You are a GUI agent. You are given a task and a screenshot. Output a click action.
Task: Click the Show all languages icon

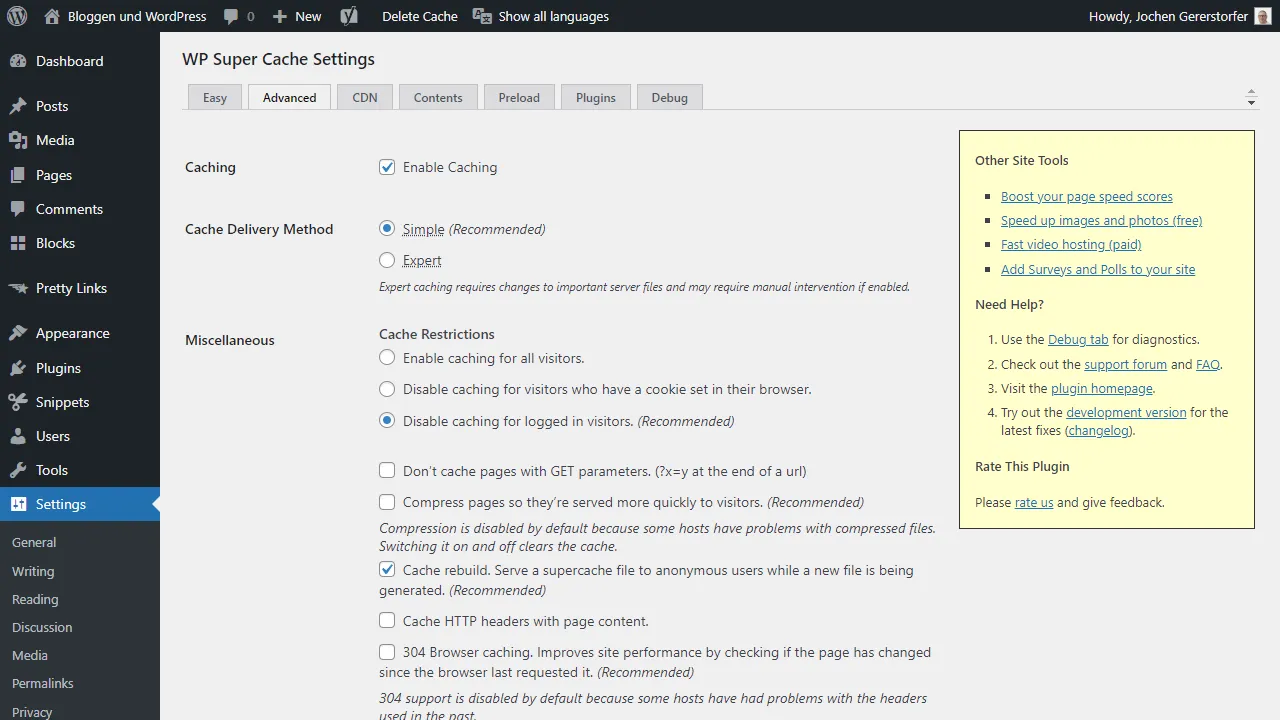click(482, 16)
